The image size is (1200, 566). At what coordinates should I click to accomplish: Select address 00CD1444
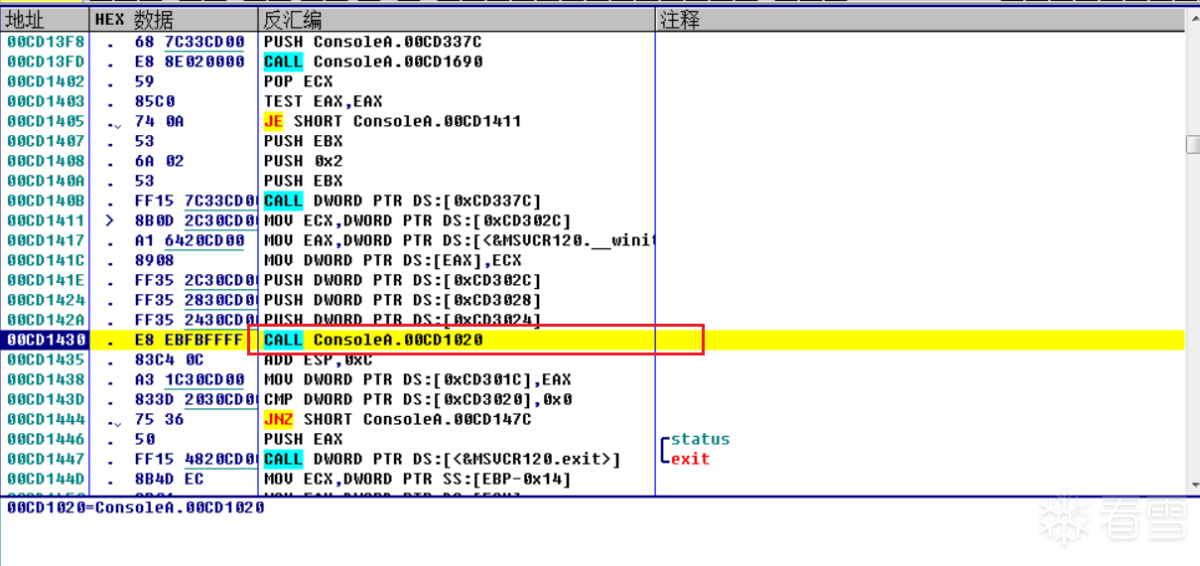46,419
